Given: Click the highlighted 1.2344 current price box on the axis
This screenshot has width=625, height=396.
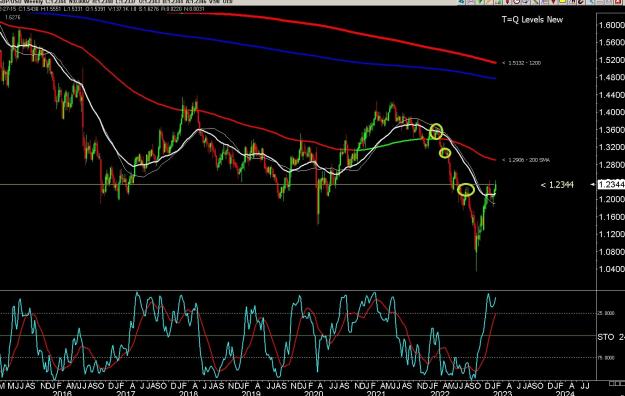Looking at the screenshot, I should [x=611, y=184].
